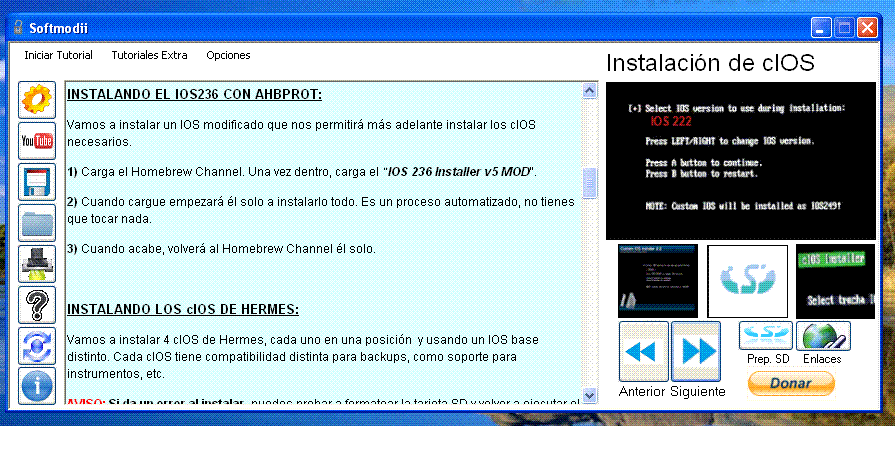The width and height of the screenshot is (895, 450).
Task: Click the printer sidebar icon
Action: 37,264
